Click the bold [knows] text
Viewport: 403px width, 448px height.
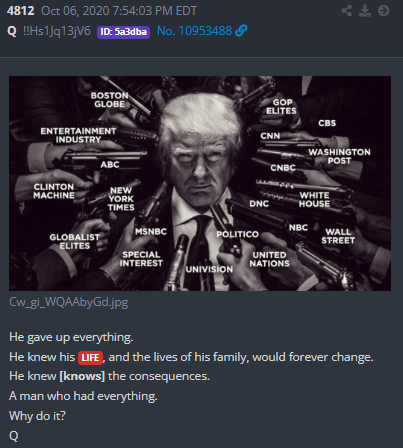82,376
